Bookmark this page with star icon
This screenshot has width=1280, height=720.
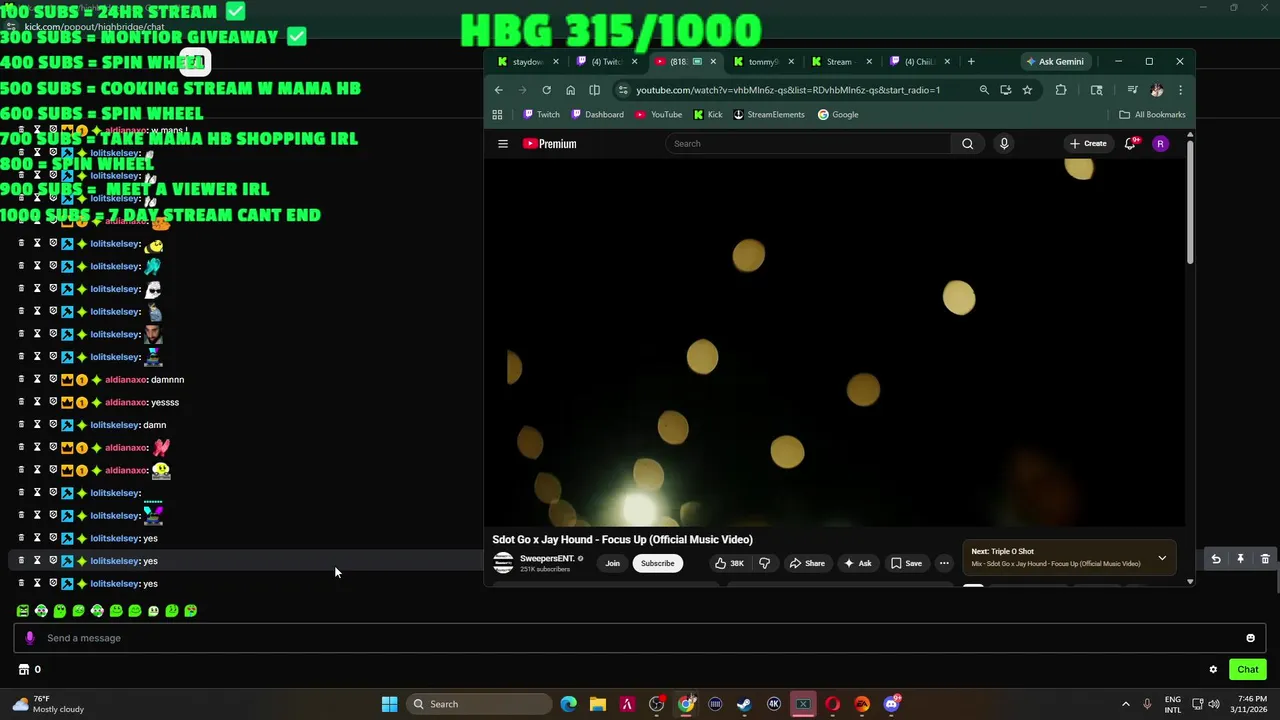[1027, 90]
